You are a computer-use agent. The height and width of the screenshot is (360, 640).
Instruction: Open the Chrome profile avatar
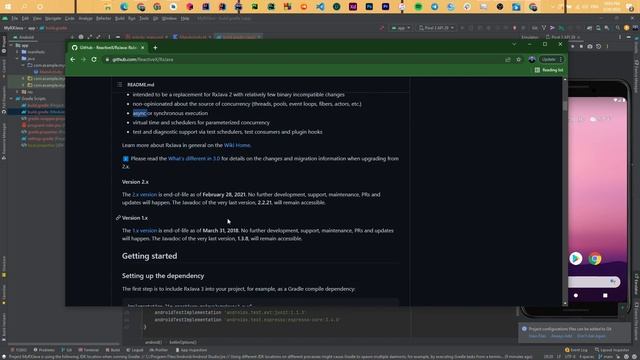click(x=531, y=60)
